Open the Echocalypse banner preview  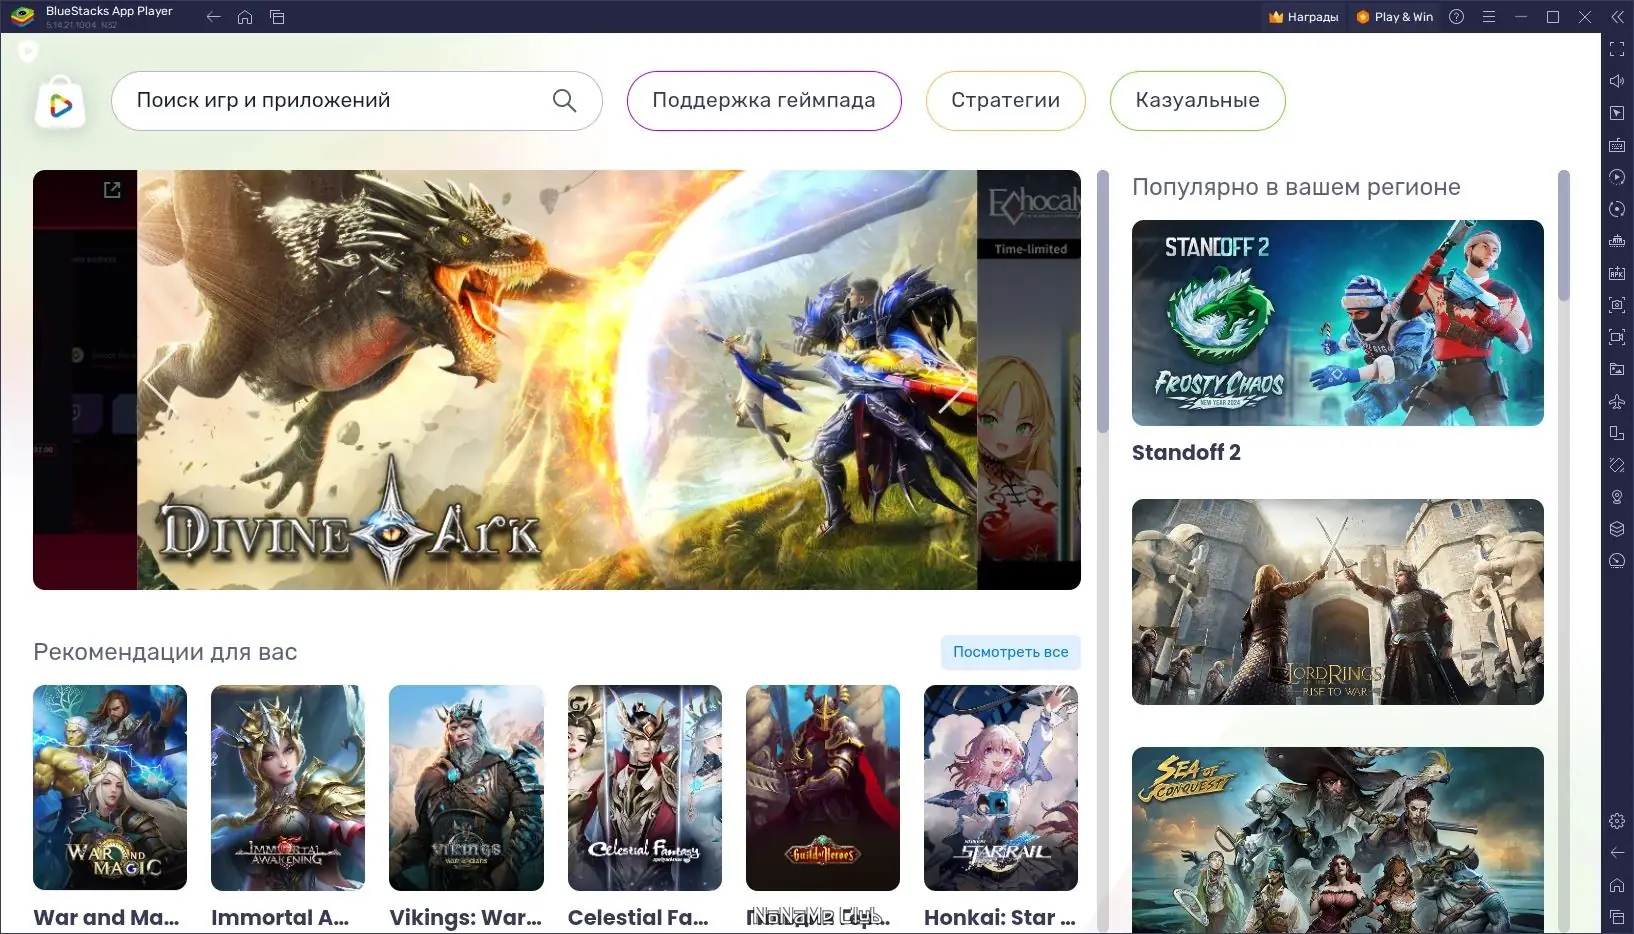click(x=1029, y=380)
